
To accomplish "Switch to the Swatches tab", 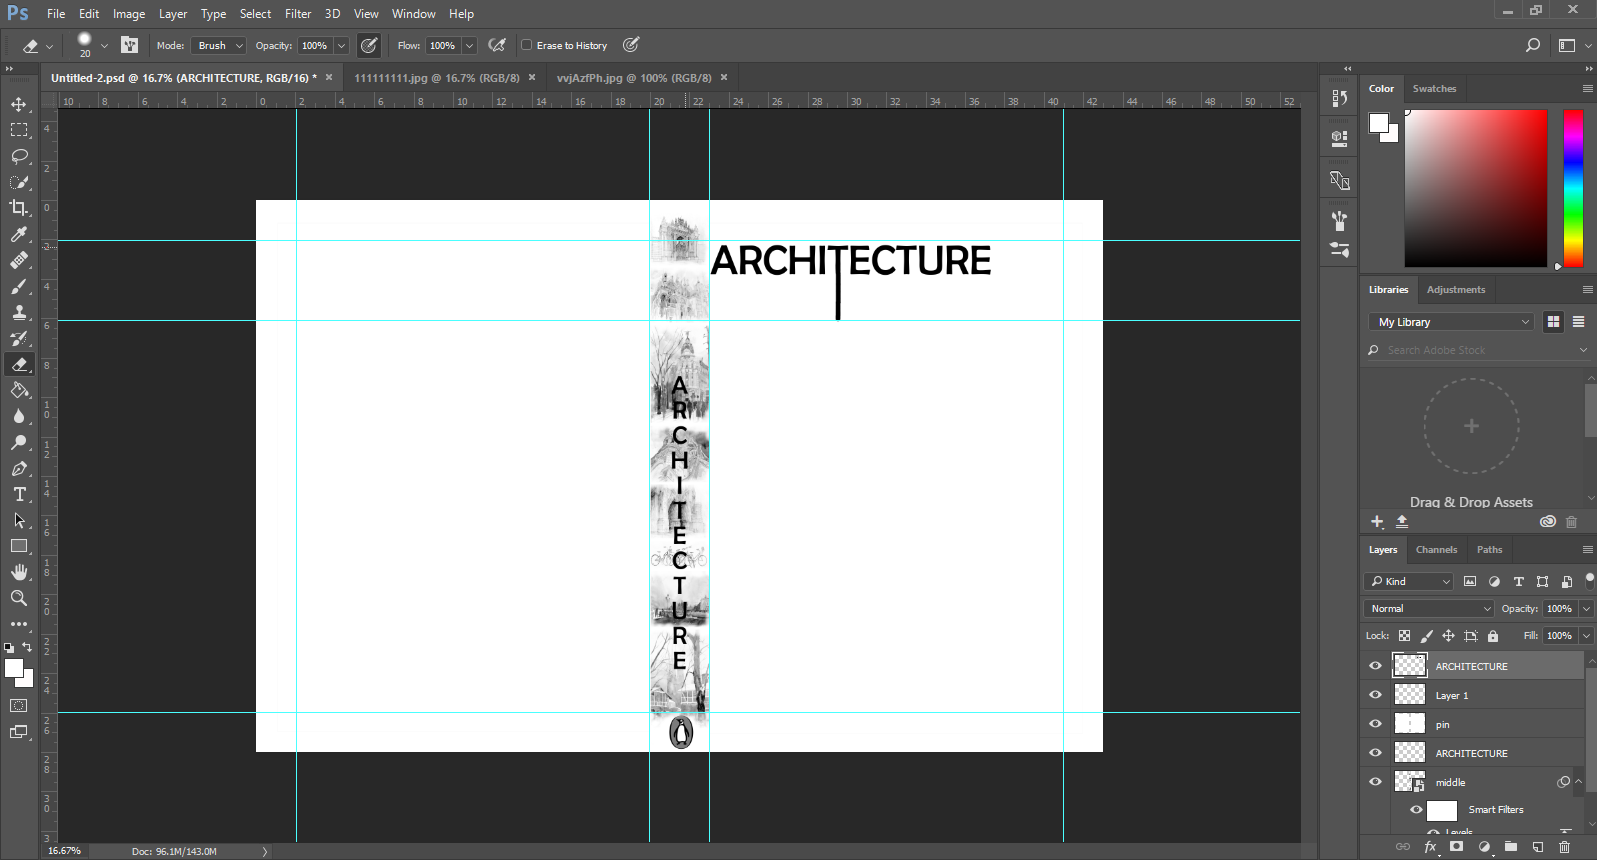I will (x=1434, y=89).
